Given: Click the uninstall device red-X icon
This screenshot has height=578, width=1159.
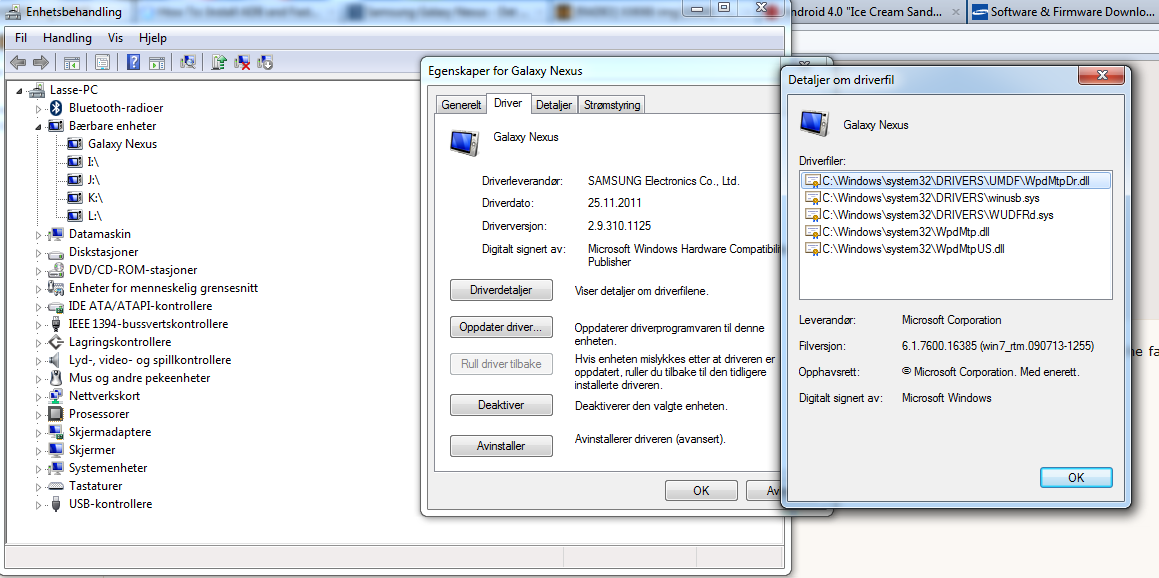Looking at the screenshot, I should (x=242, y=63).
